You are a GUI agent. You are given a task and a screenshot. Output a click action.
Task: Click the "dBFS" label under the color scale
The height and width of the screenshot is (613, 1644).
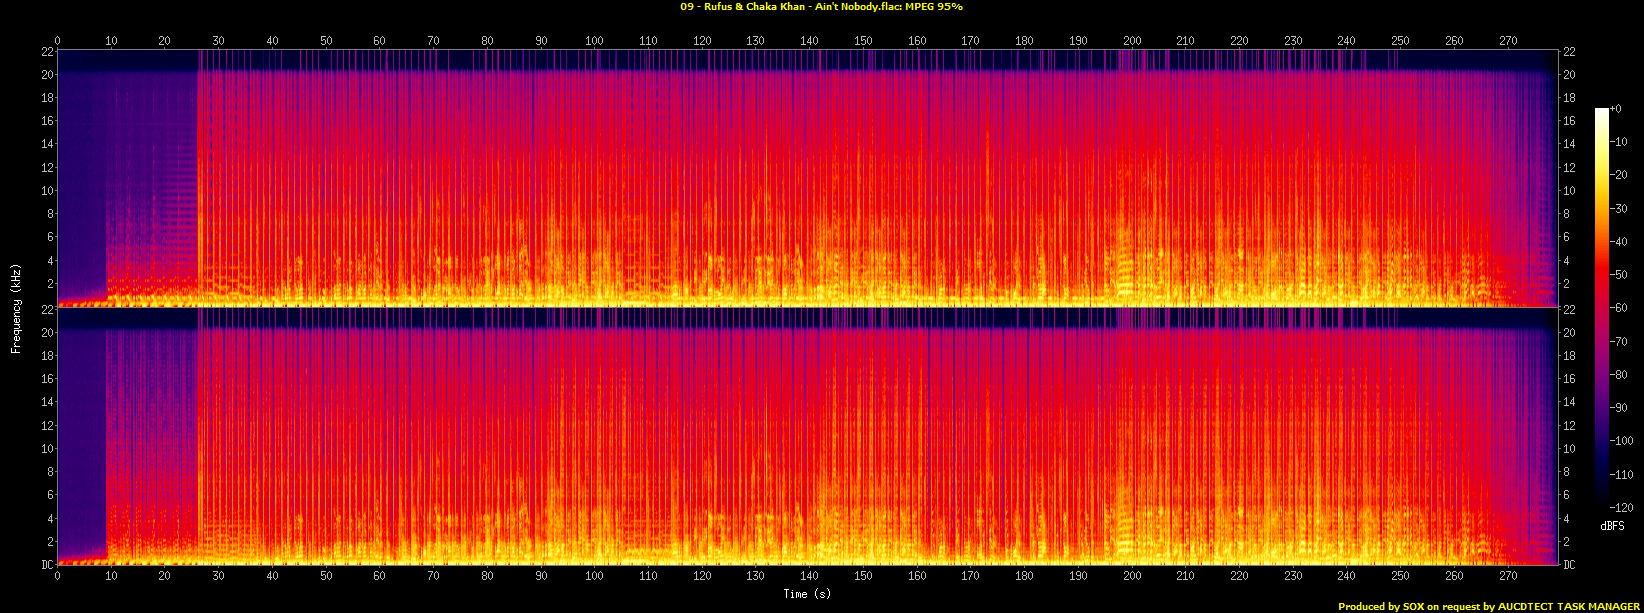[1612, 525]
